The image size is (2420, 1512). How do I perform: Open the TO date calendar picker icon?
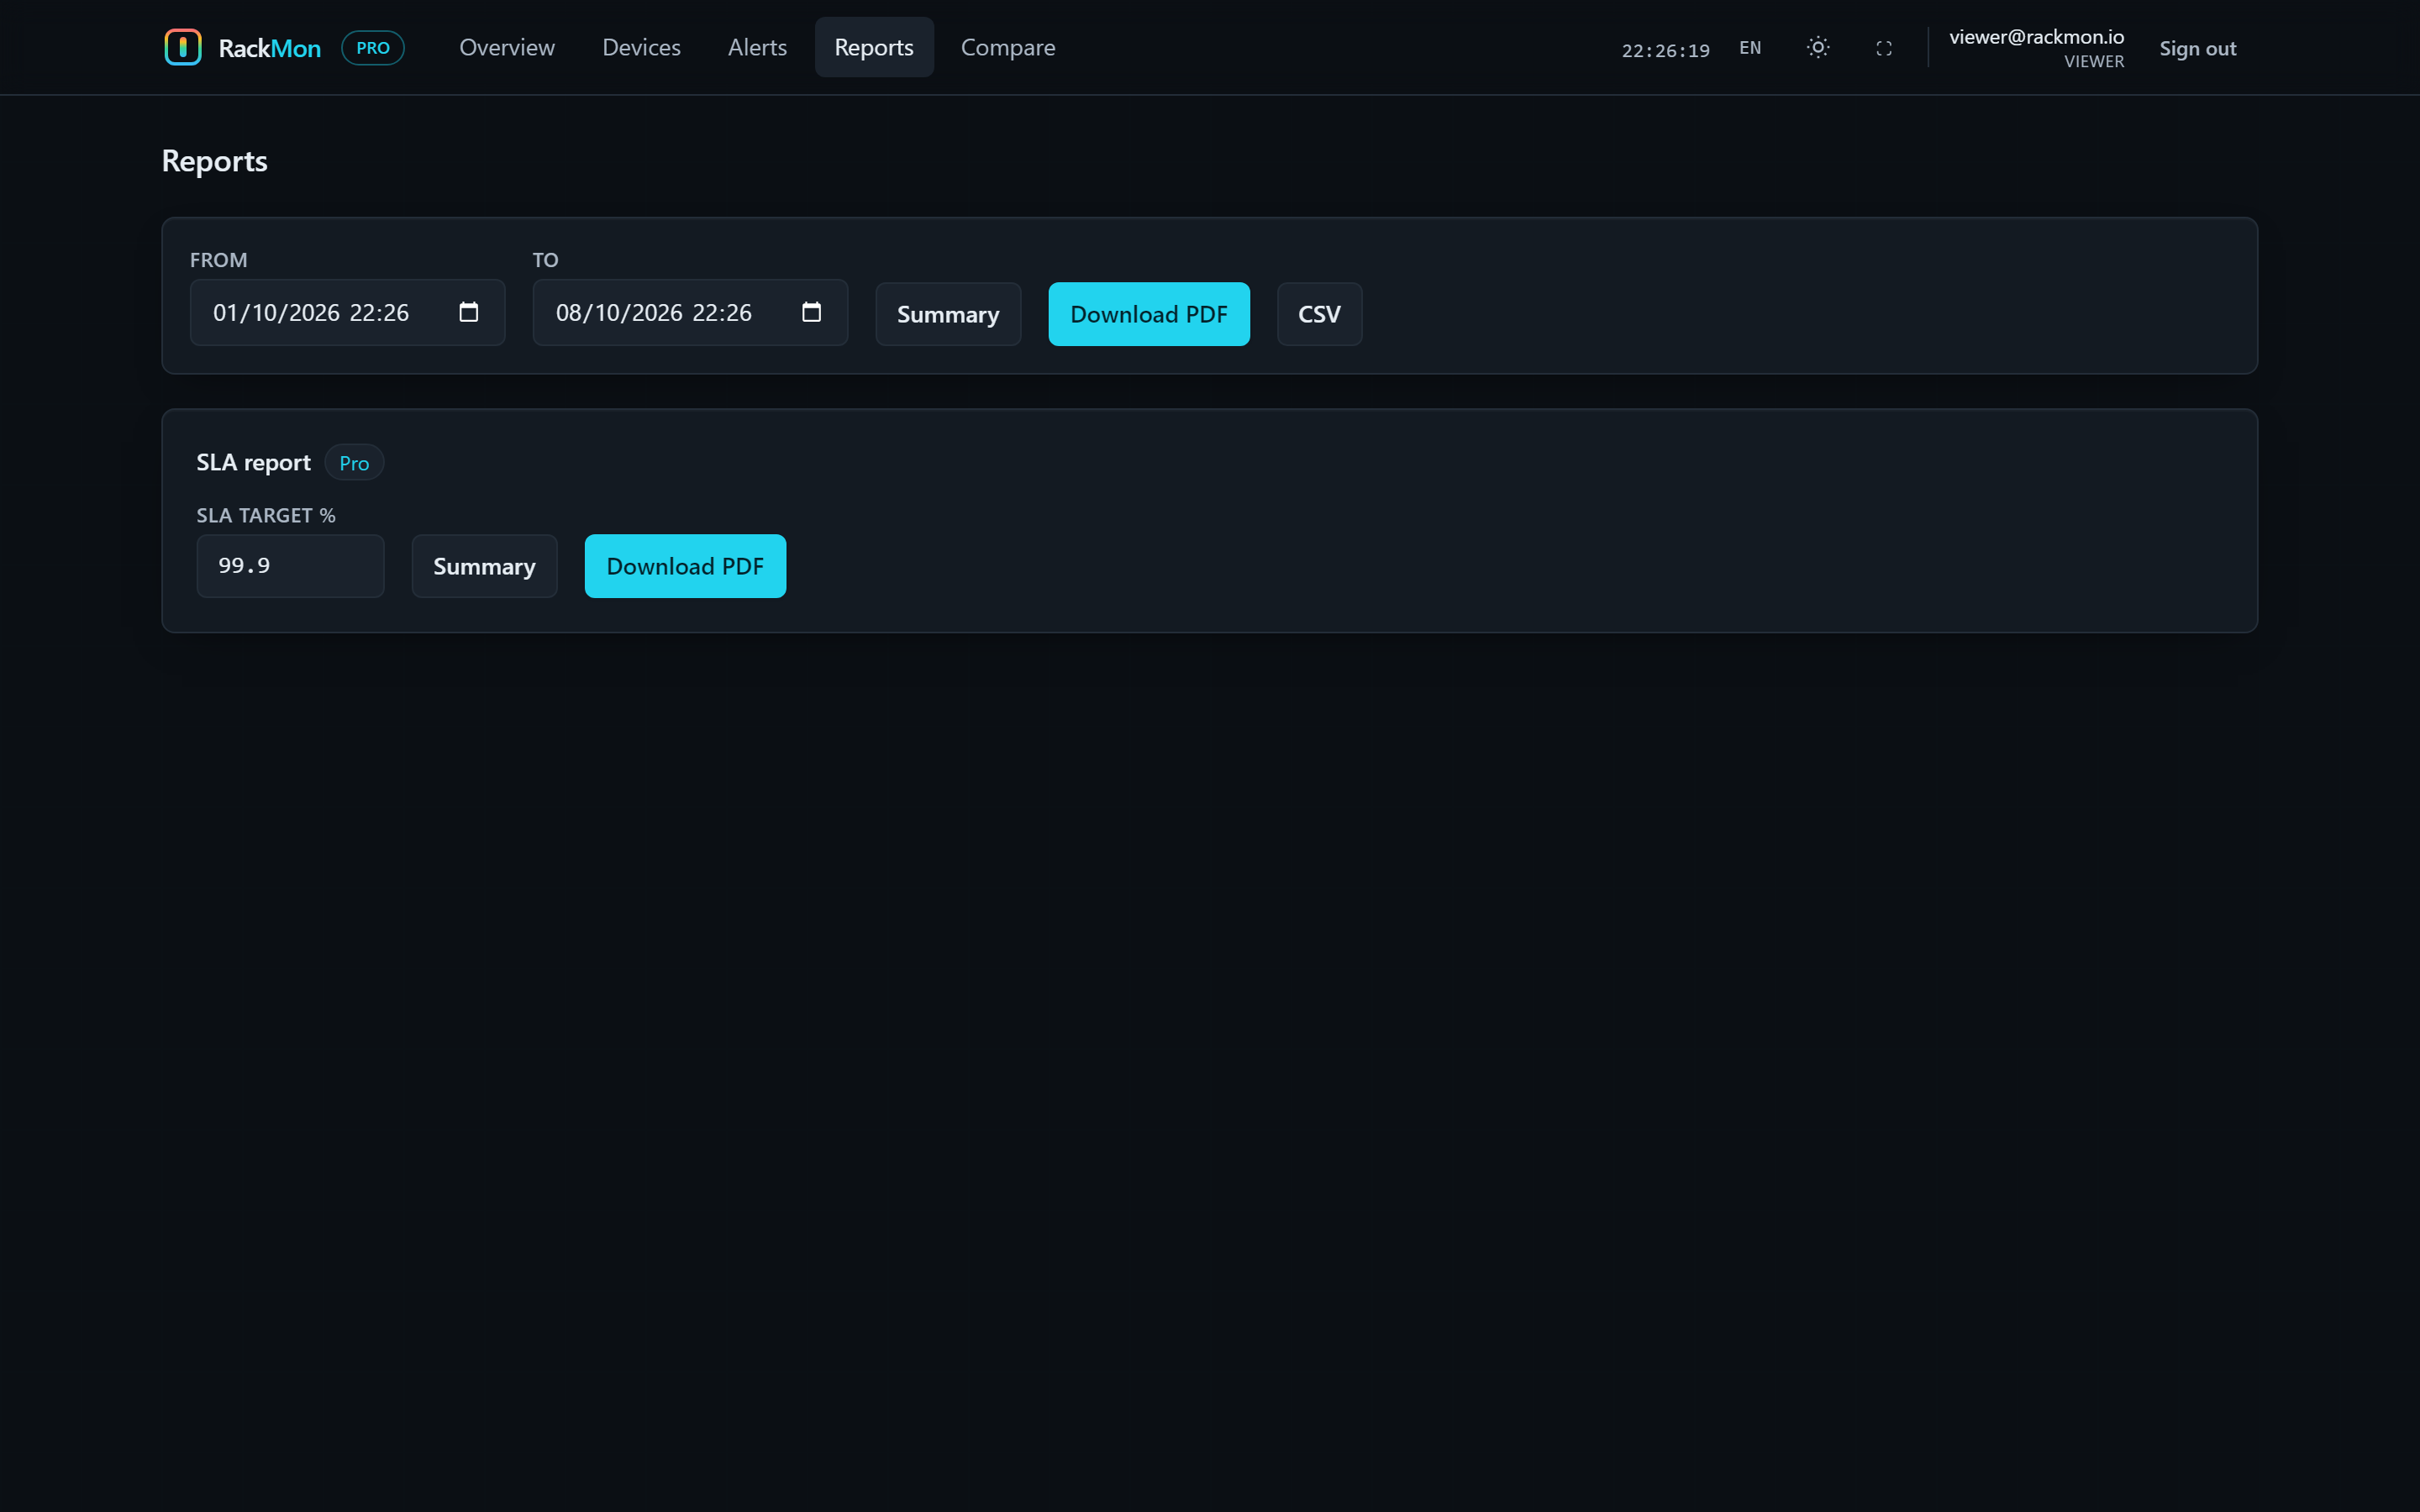coord(811,312)
